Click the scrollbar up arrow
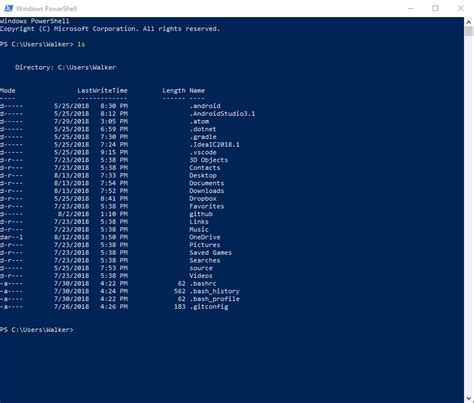 (x=469, y=22)
